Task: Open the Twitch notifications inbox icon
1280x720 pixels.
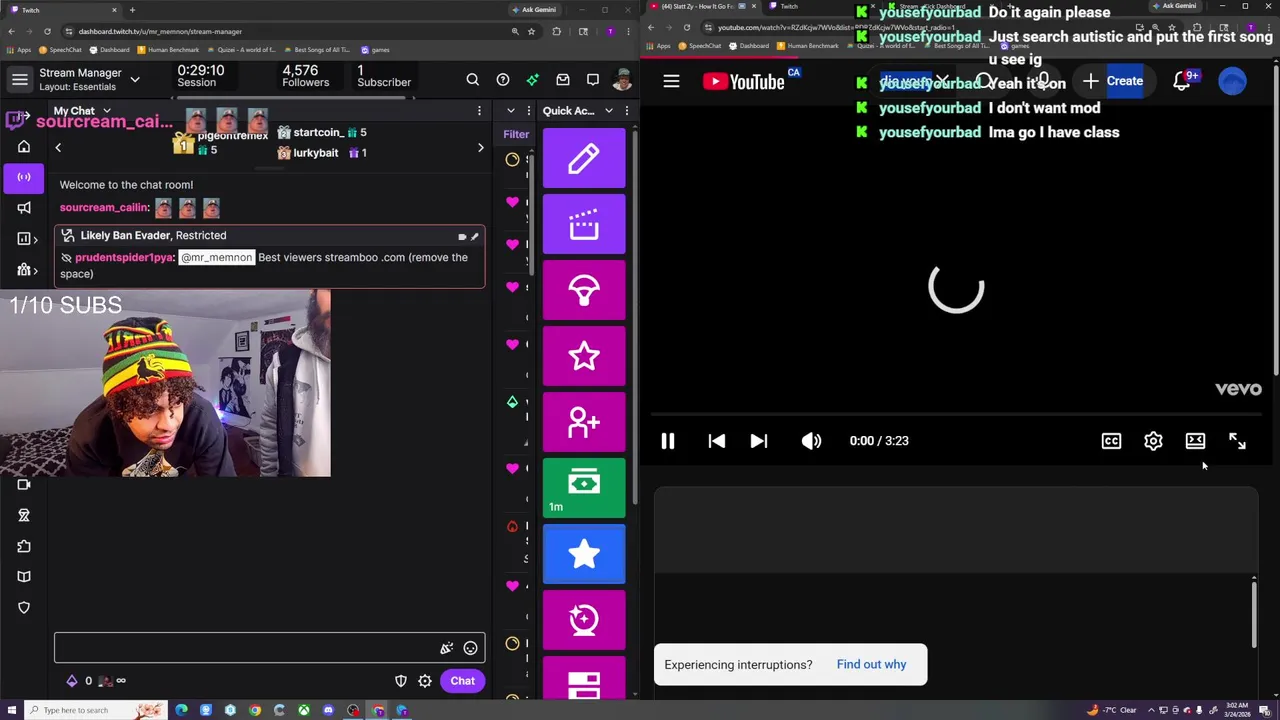Action: [x=563, y=80]
